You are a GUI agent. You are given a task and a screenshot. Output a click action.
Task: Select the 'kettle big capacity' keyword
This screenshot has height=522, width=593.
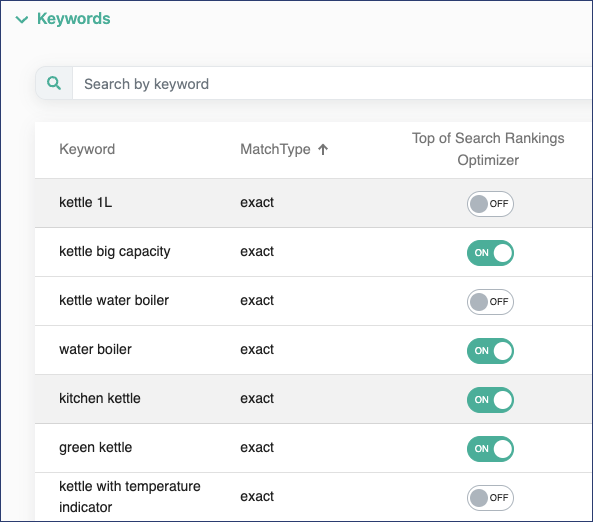coord(115,252)
